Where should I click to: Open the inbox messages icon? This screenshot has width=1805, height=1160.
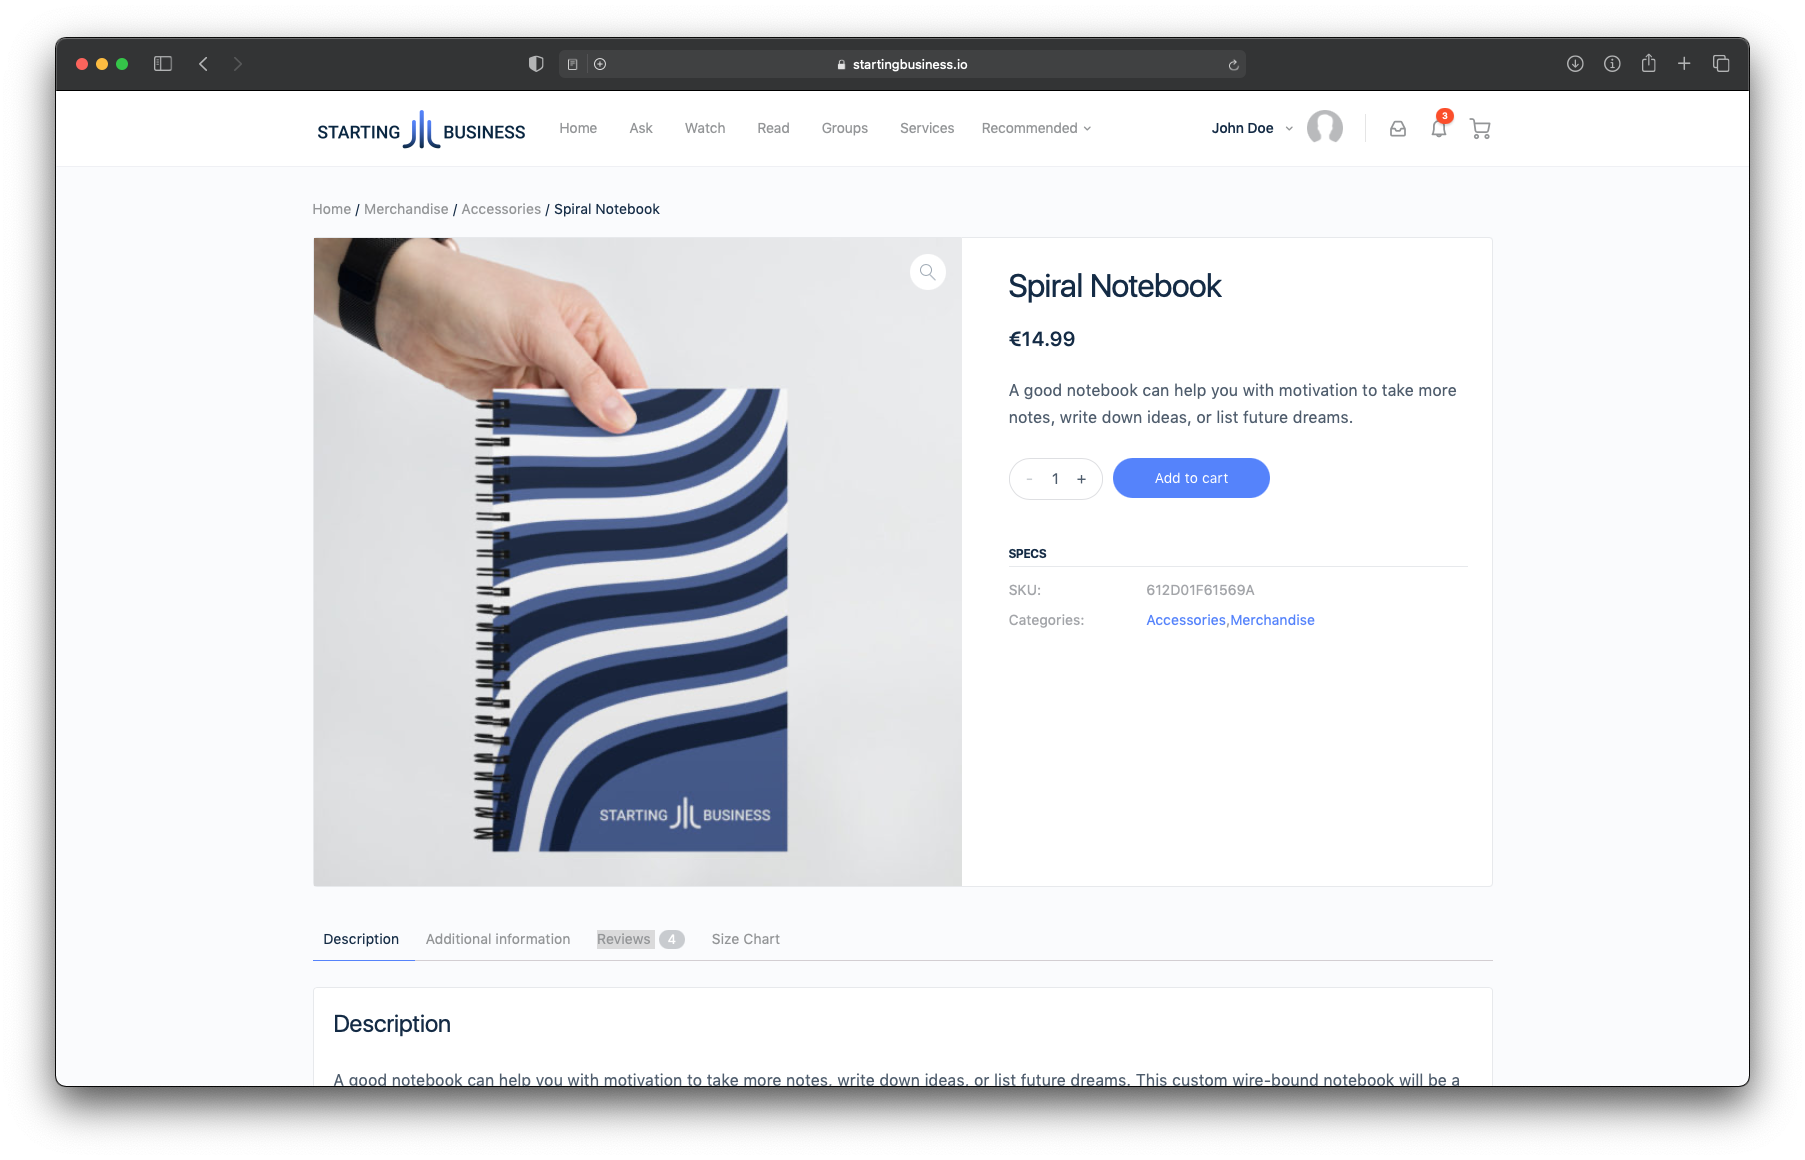(x=1398, y=128)
